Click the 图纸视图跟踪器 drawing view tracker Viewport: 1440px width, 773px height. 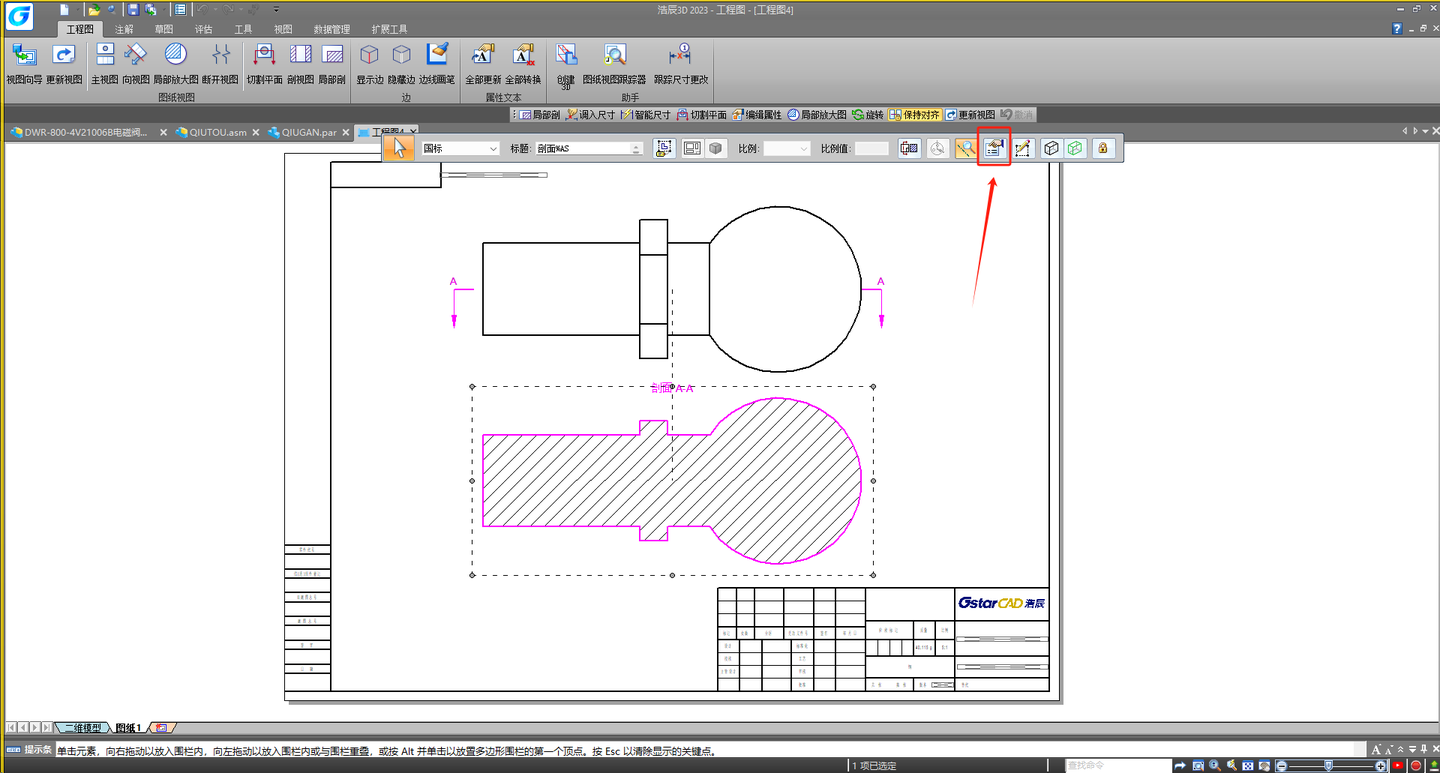pos(616,56)
